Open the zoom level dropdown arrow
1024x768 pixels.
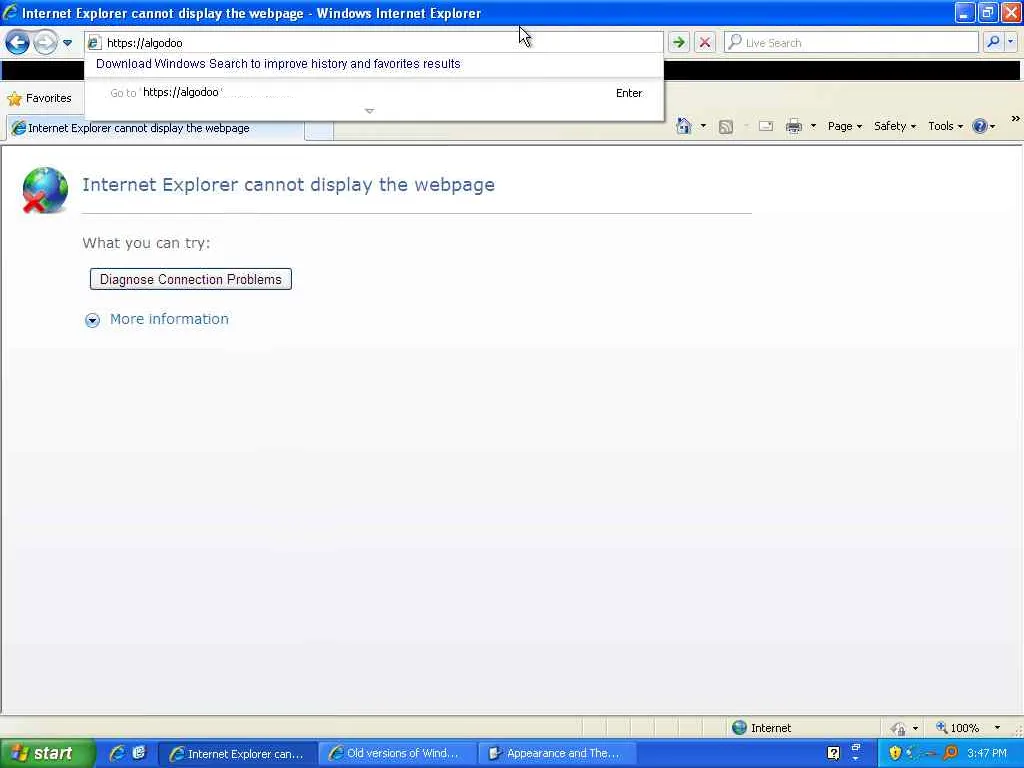(997, 728)
